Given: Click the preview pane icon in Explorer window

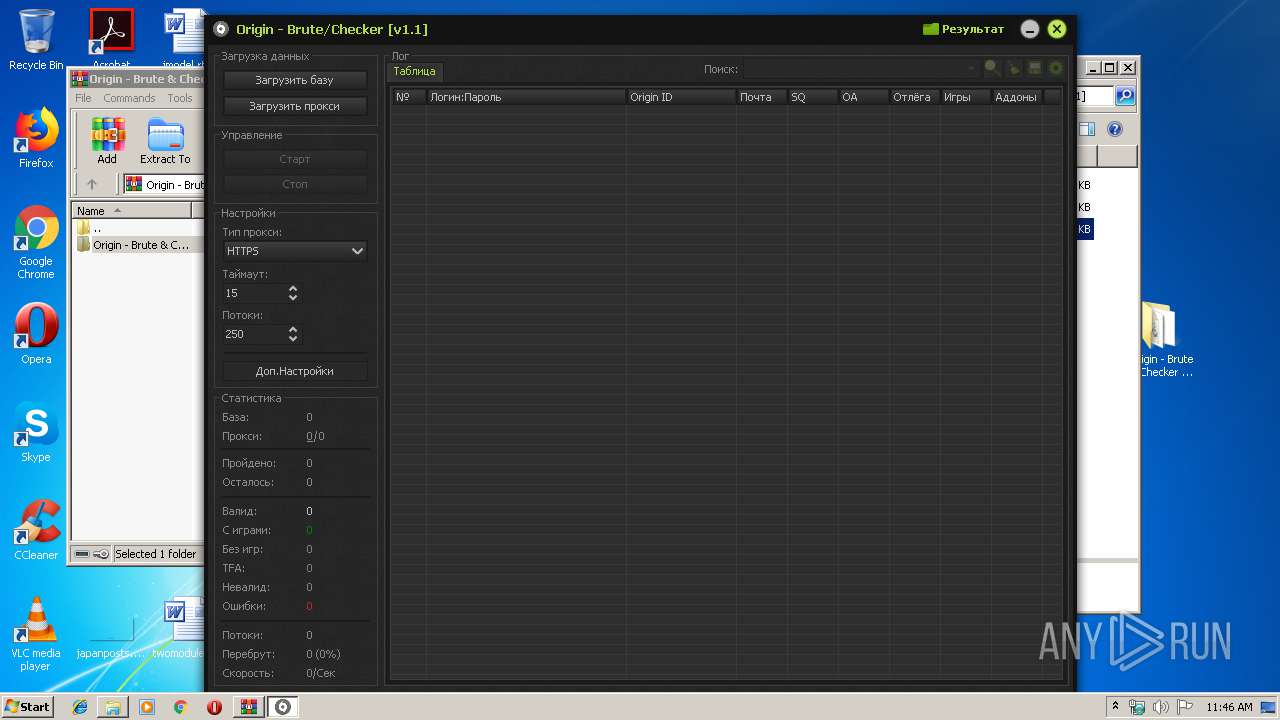Looking at the screenshot, I should coord(1088,129).
